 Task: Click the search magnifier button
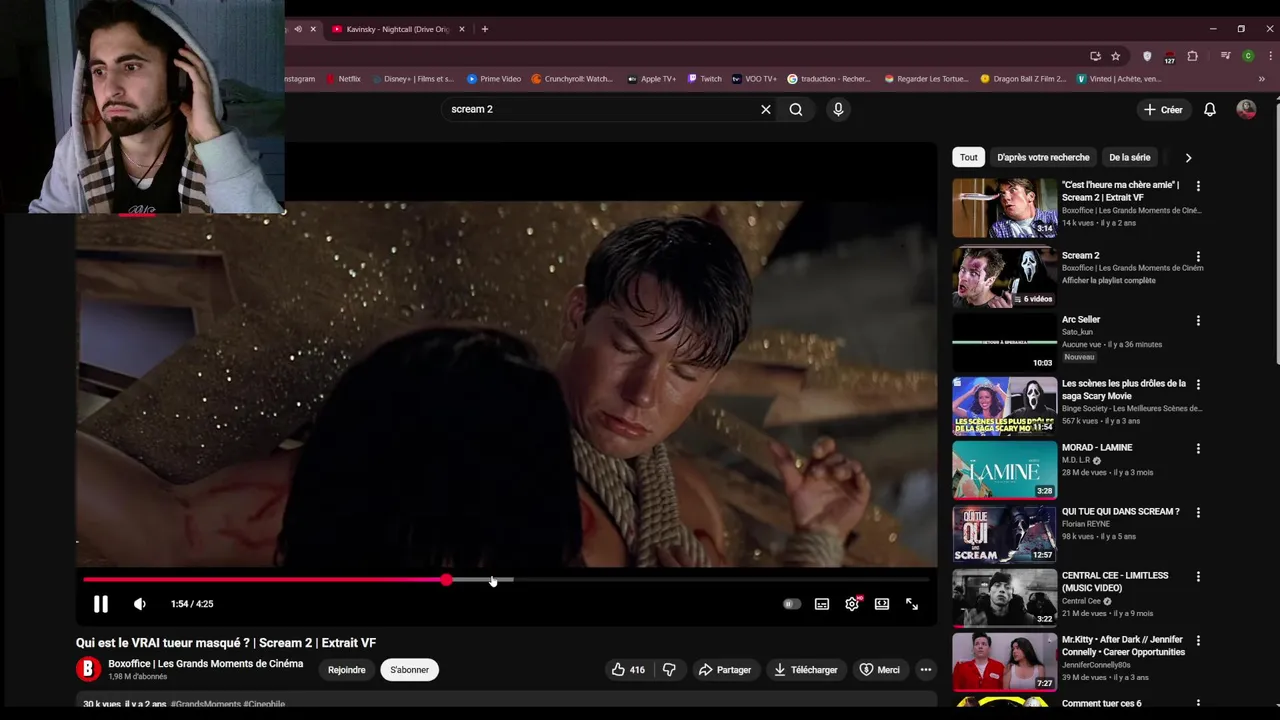[796, 109]
